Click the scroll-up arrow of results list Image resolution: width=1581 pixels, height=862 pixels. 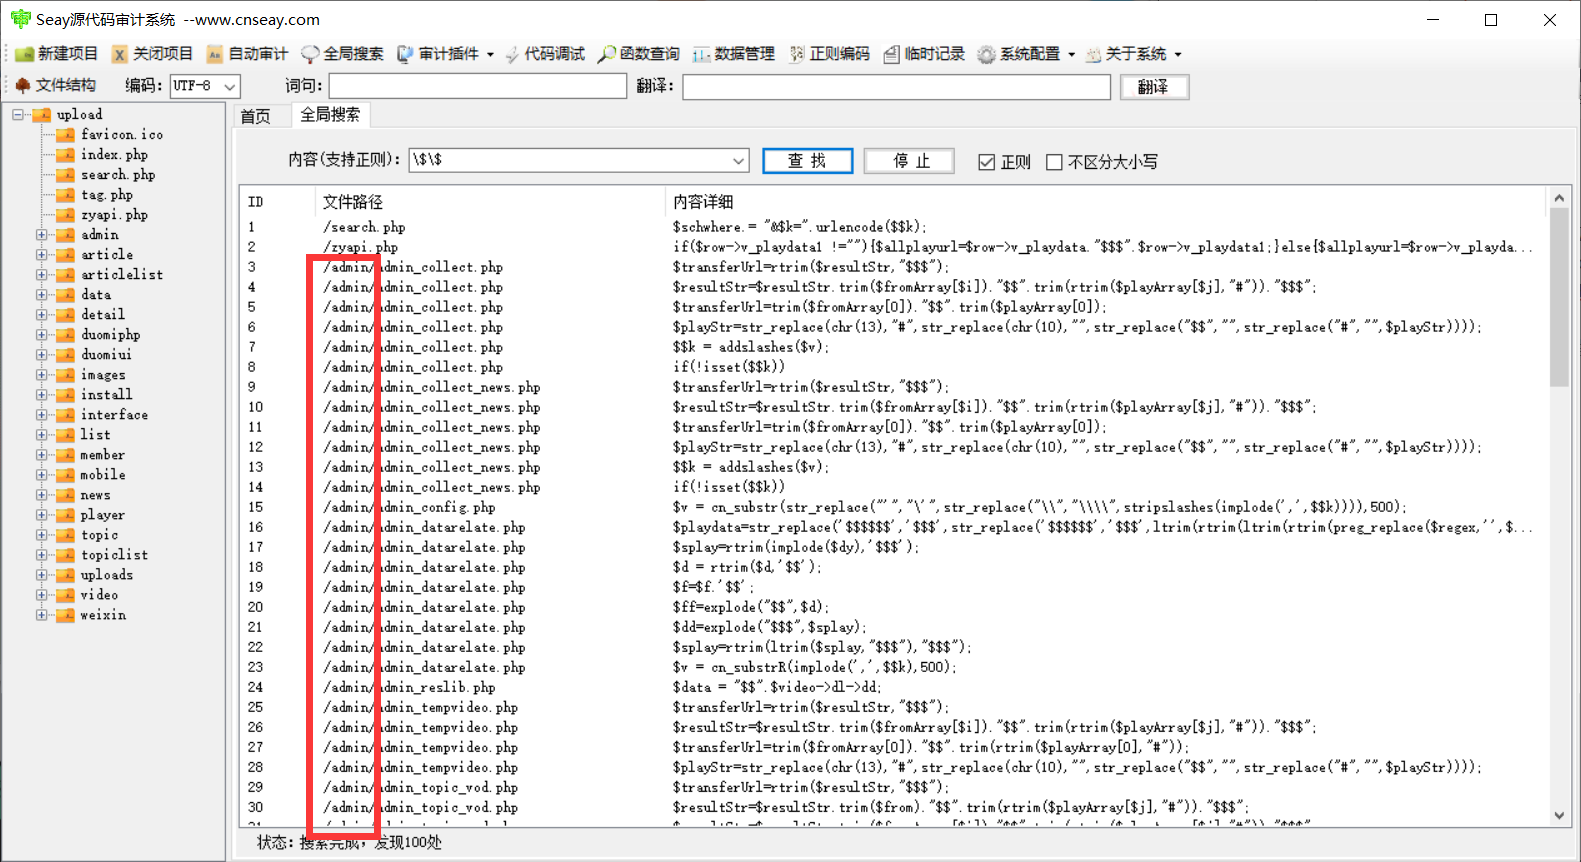click(x=1559, y=198)
